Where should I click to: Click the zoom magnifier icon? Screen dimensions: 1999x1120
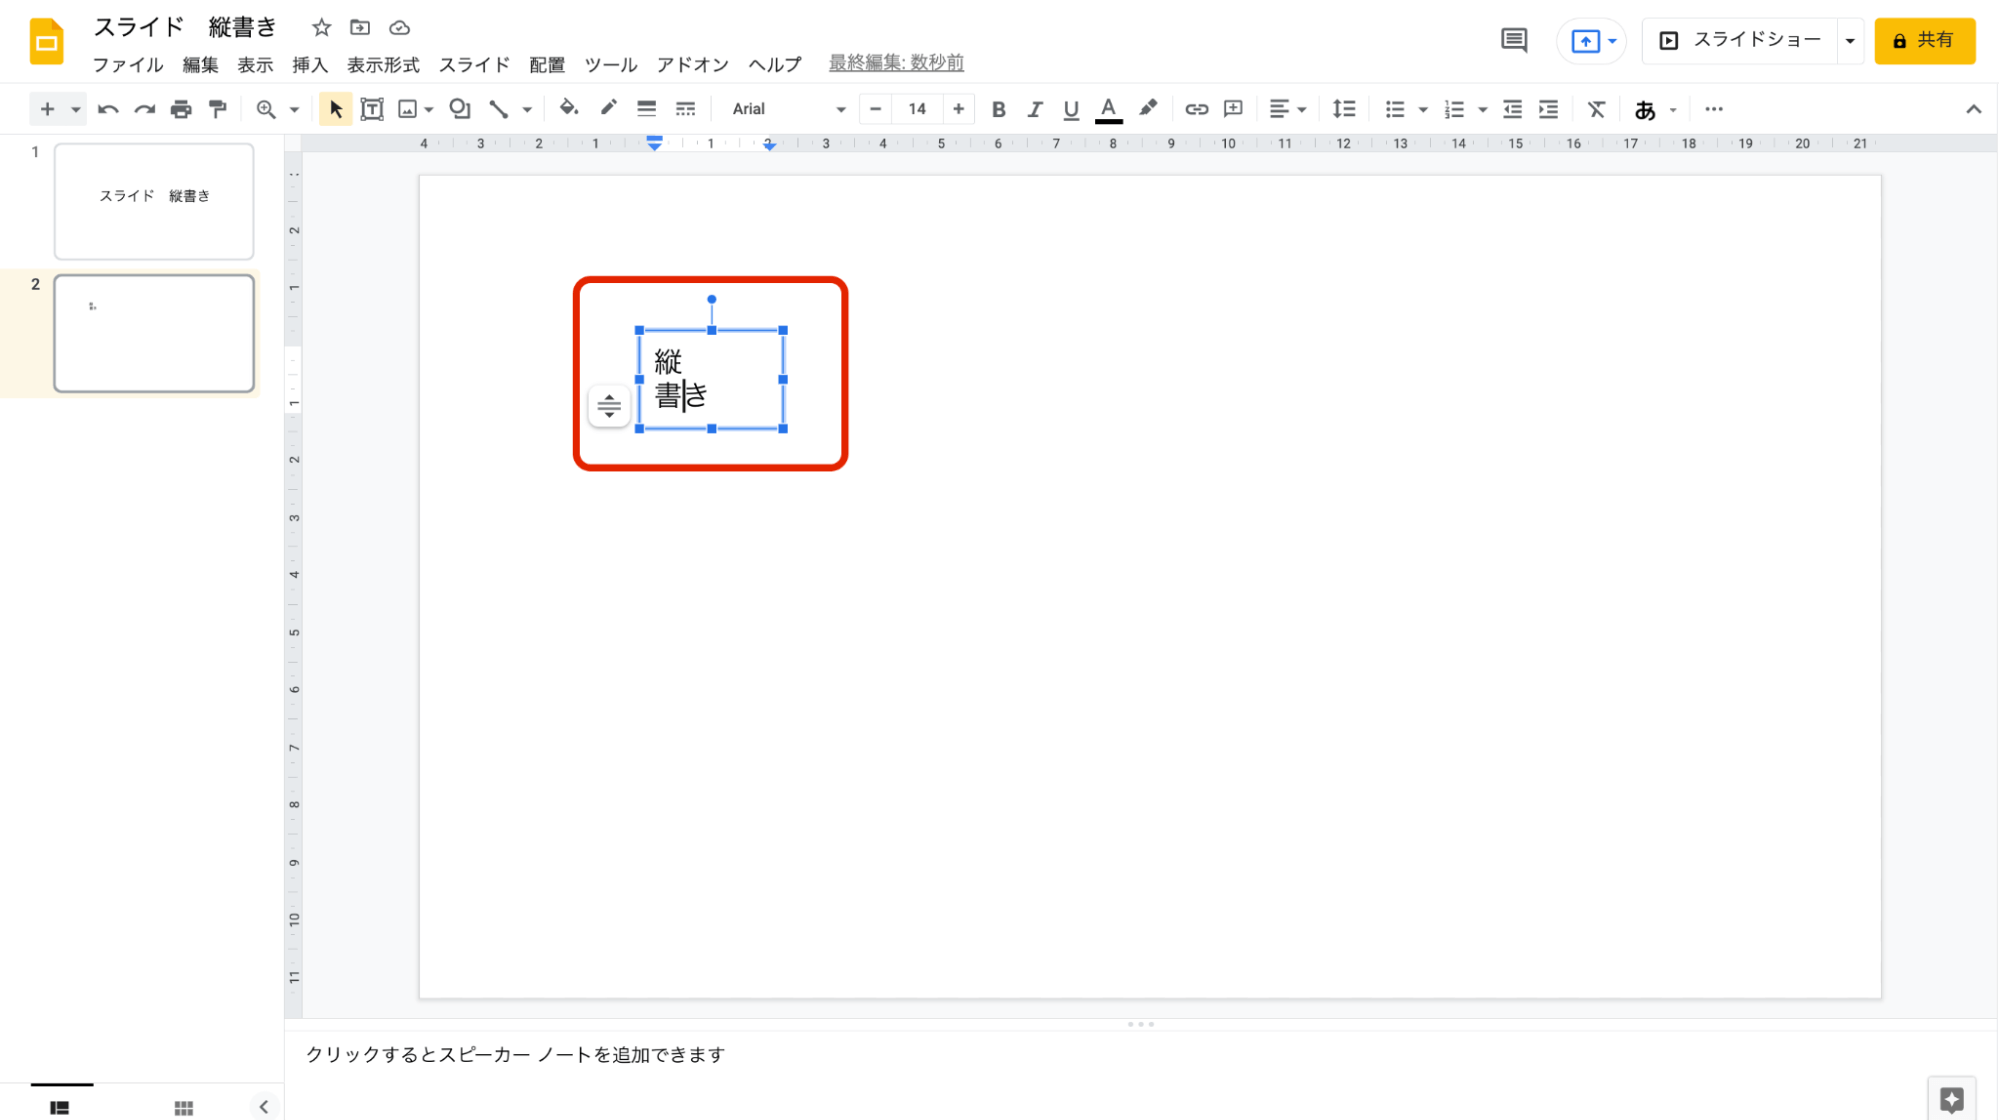(266, 109)
